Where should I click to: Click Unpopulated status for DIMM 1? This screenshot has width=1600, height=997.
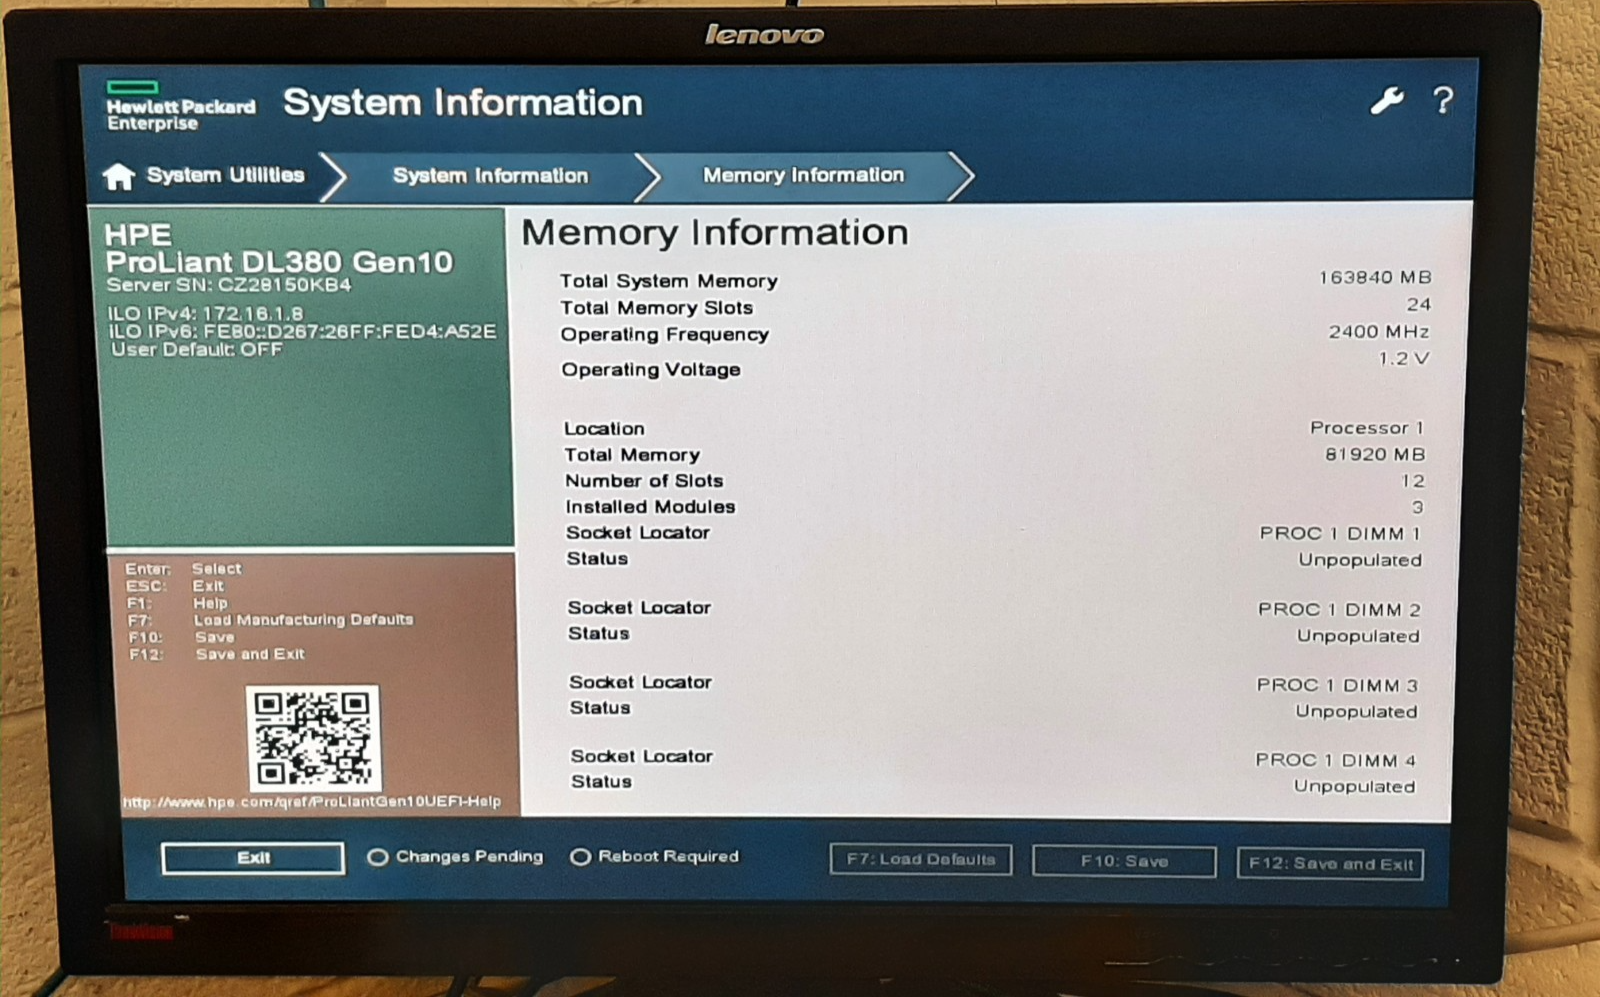(x=1360, y=560)
